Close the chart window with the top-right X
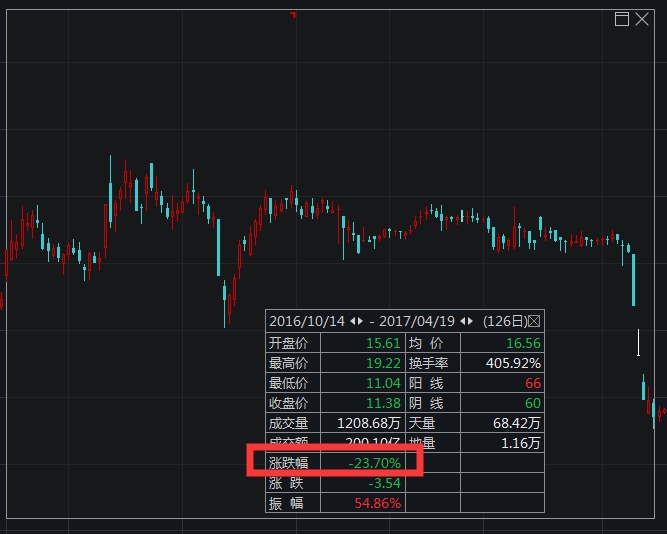Viewport: 667px width, 534px height. 642,19
